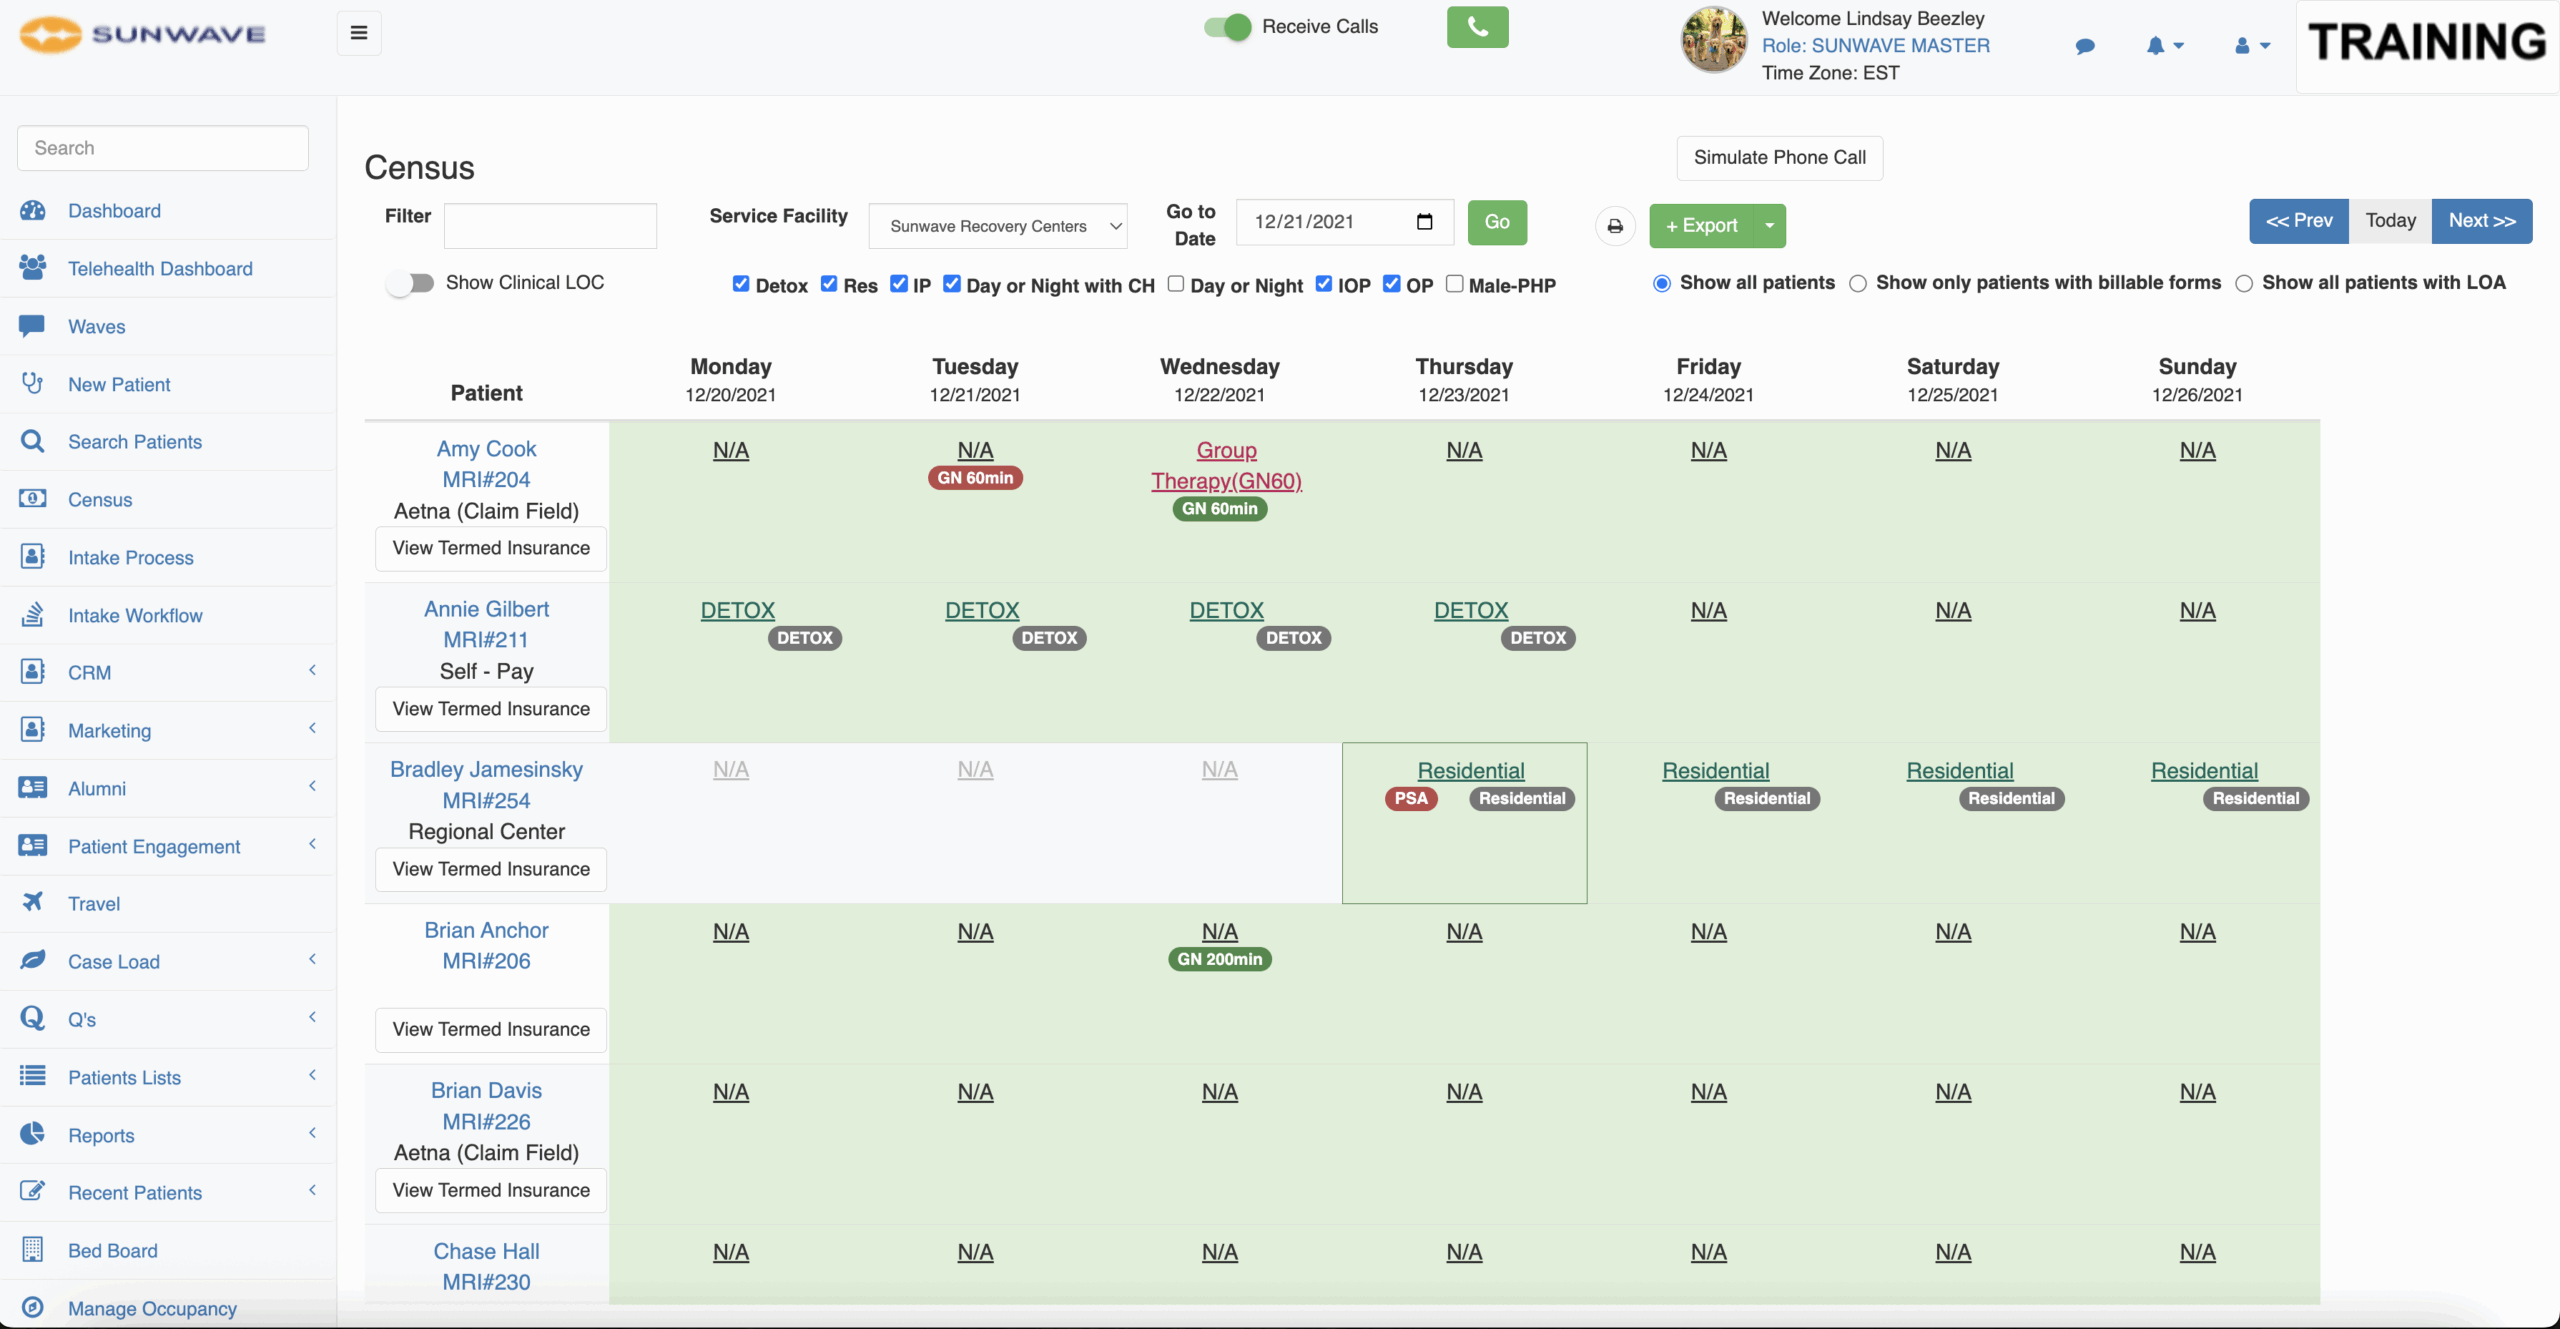
Task: Open Reports in the sidebar
Action: coord(101,1135)
